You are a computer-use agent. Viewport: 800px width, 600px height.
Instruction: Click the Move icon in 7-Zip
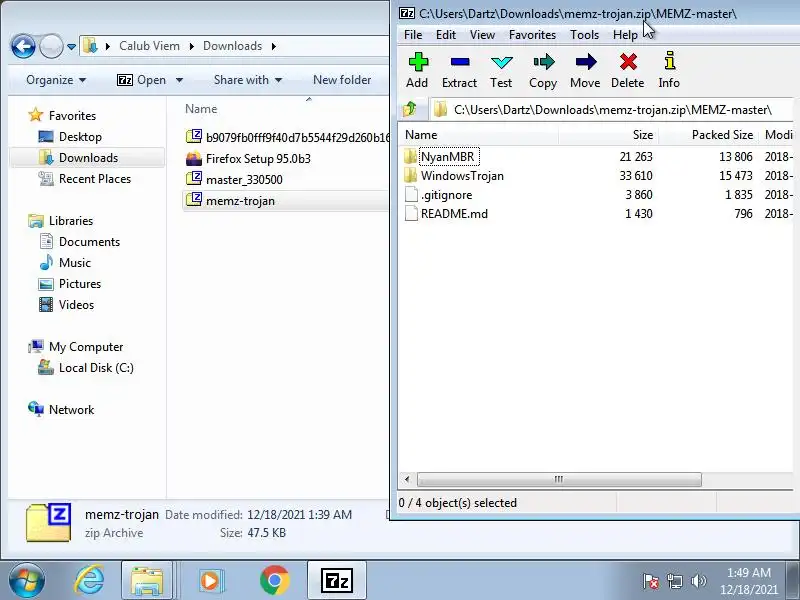pos(586,62)
